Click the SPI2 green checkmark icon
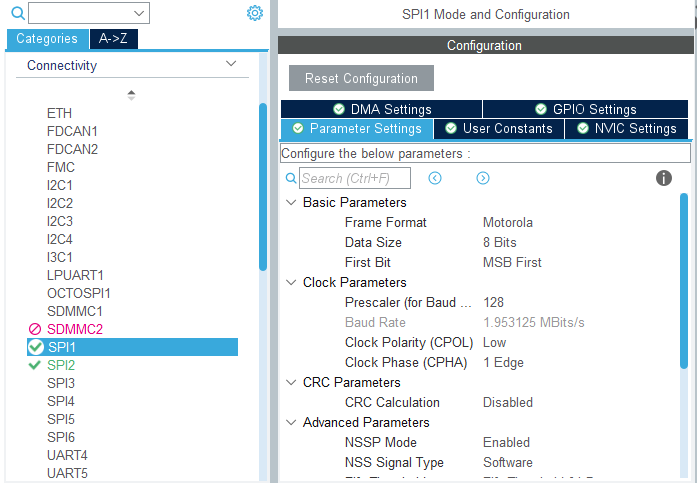697x483 pixels. point(34,365)
